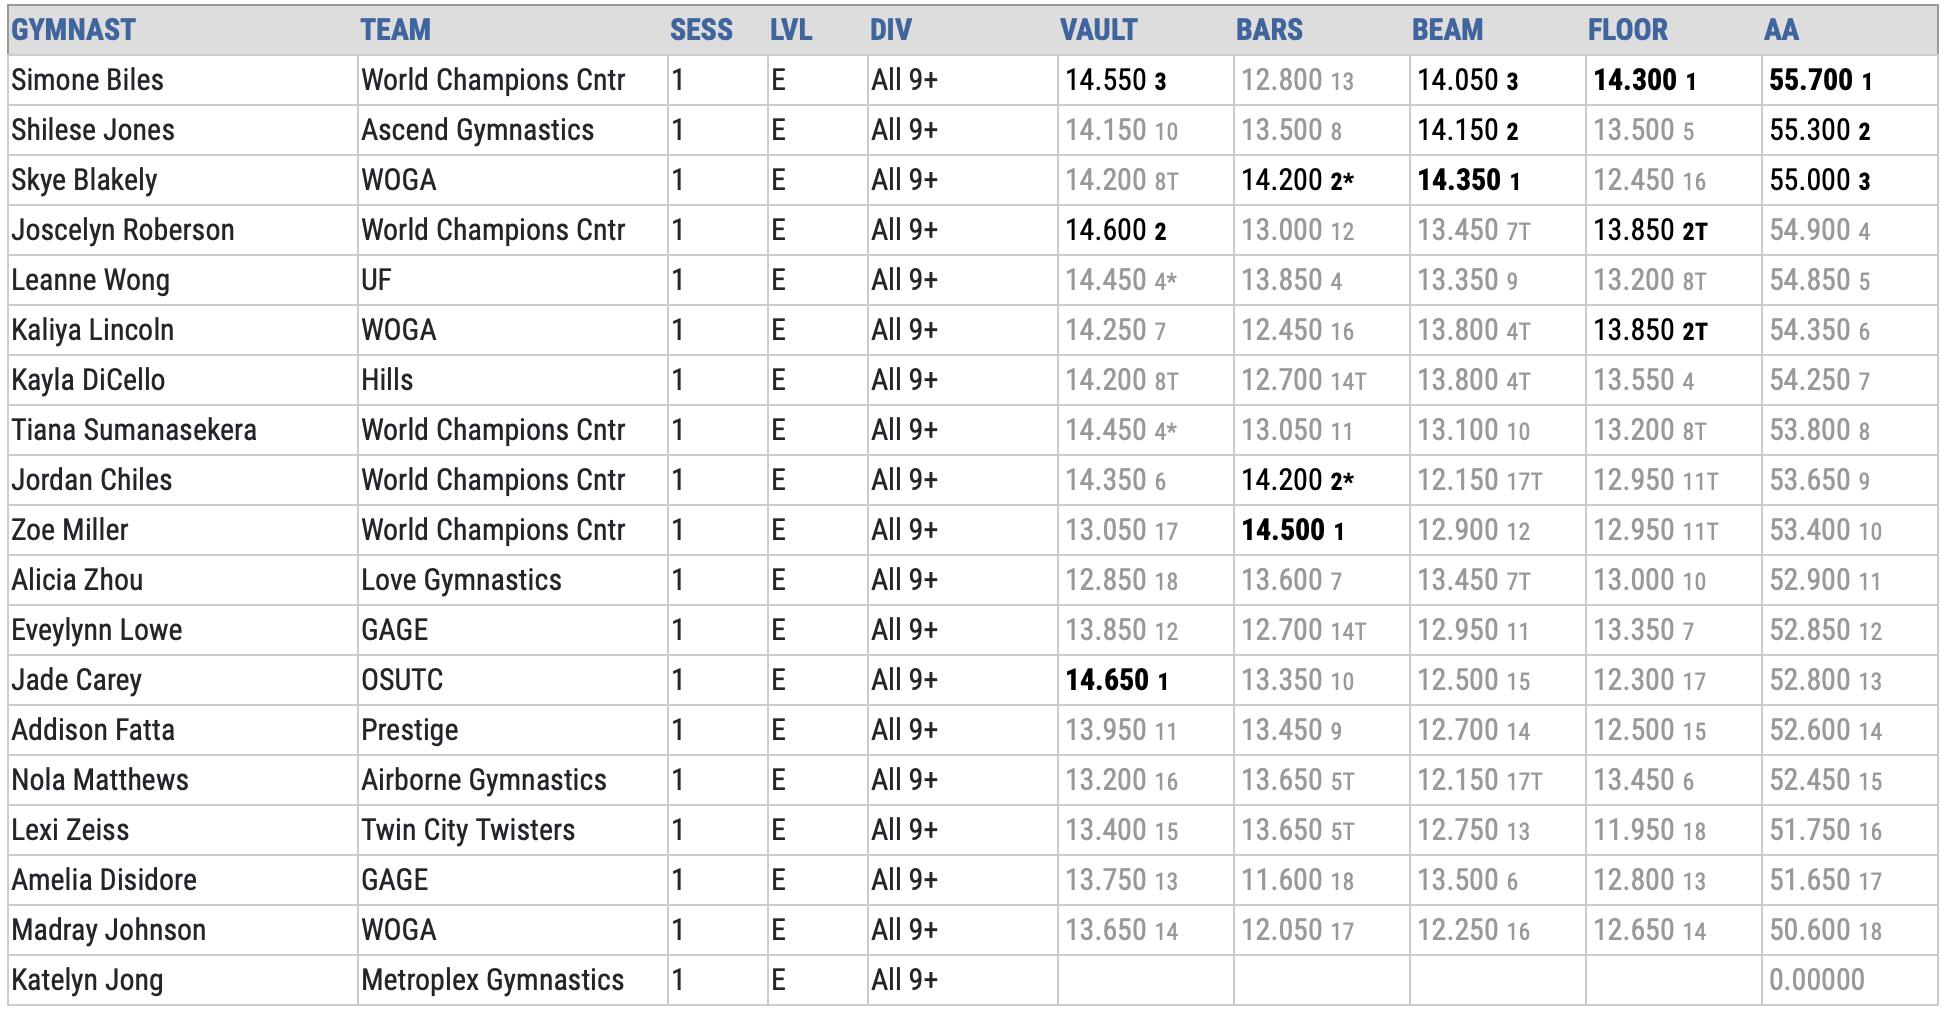Sort by the GYMNAST column header

73,30
